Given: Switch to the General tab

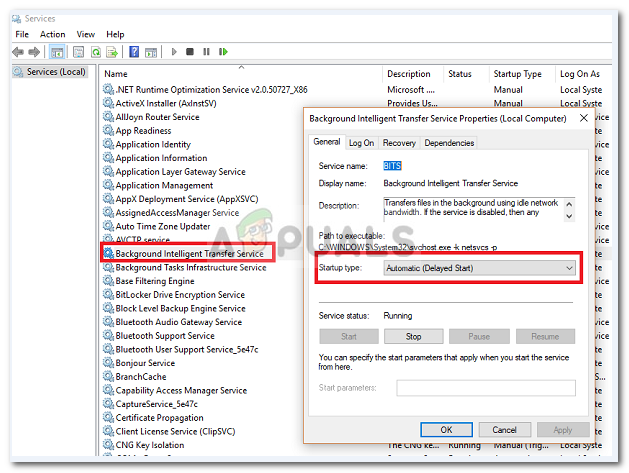Looking at the screenshot, I should (327, 142).
